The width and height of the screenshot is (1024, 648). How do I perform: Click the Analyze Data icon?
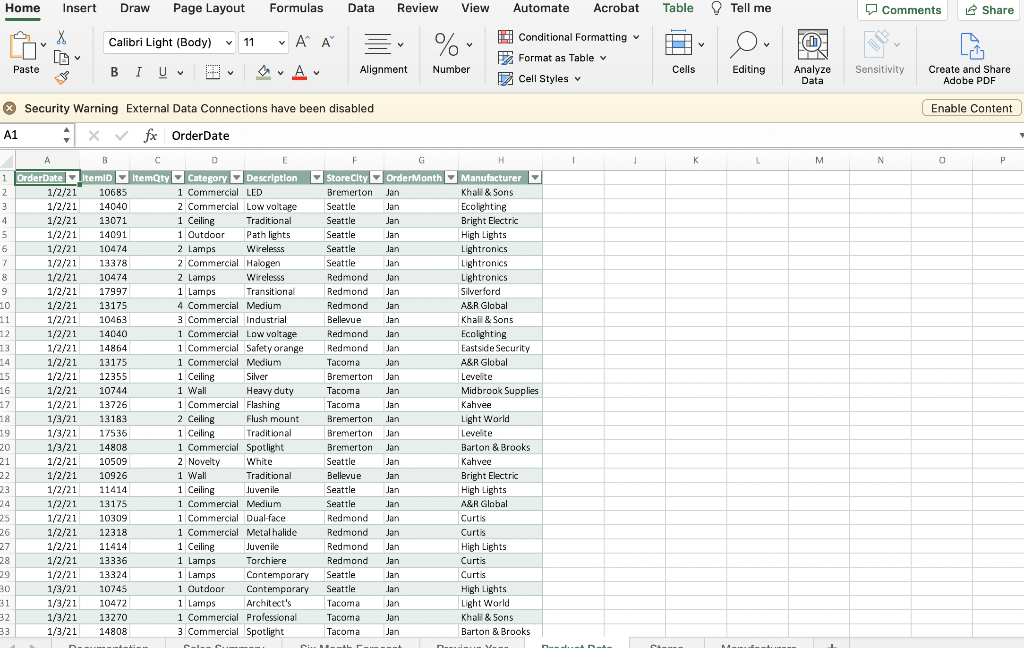(x=812, y=44)
